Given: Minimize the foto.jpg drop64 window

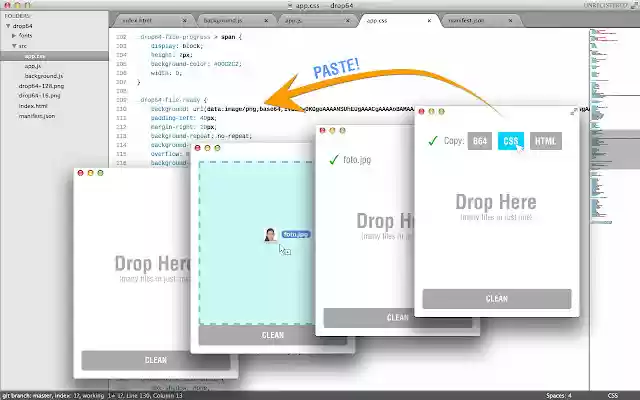Looking at the screenshot, I should tap(332, 131).
